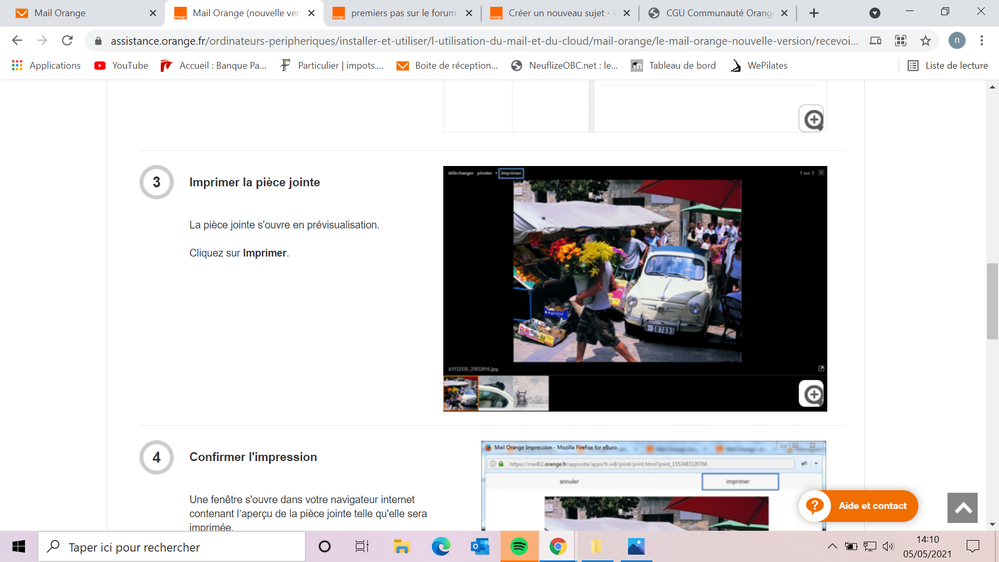The width and height of the screenshot is (999, 562).
Task: Open a new browser tab
Action: point(814,13)
